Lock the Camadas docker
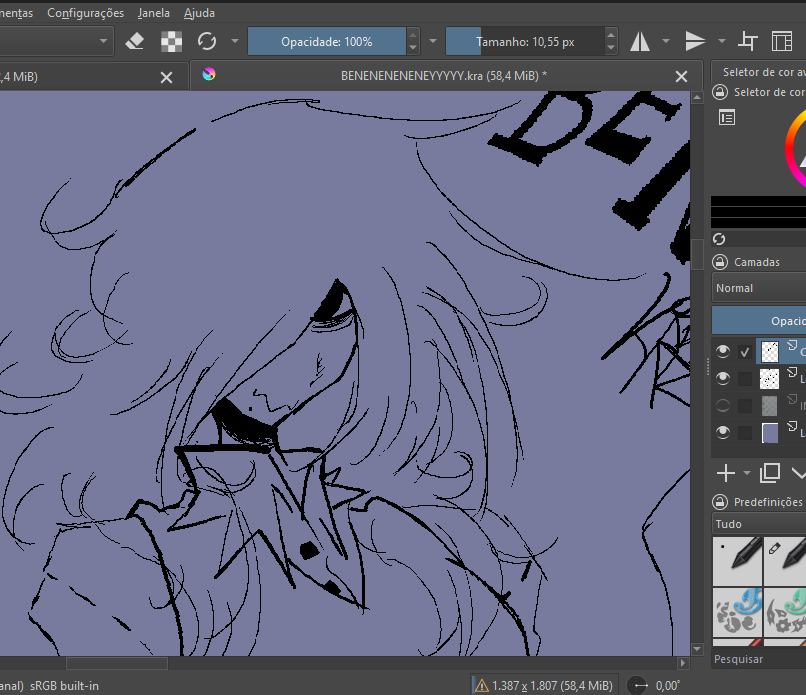Screen dimensions: 806x695 tap(720, 262)
